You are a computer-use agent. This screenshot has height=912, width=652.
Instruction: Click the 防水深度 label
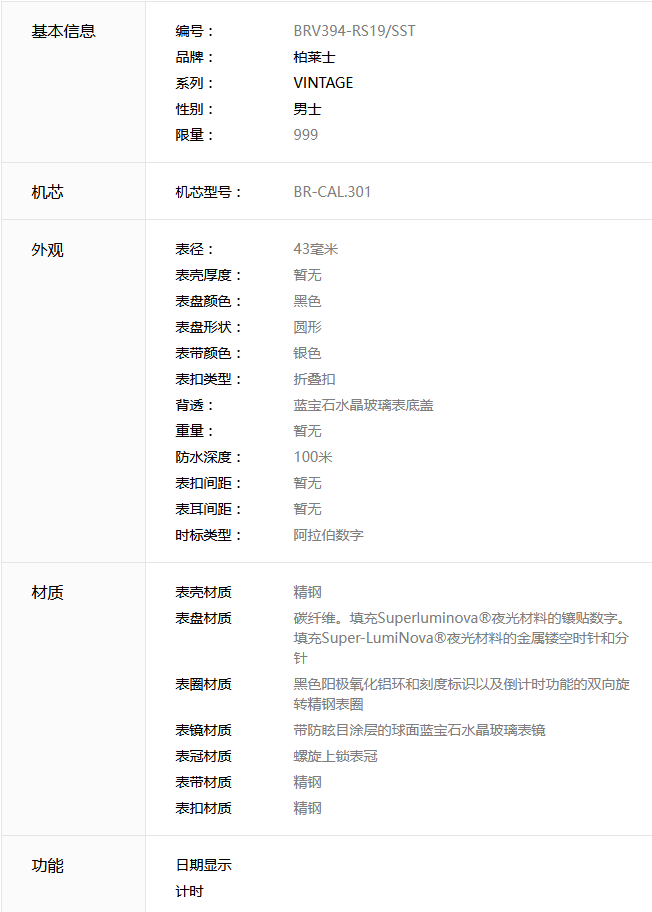209,457
